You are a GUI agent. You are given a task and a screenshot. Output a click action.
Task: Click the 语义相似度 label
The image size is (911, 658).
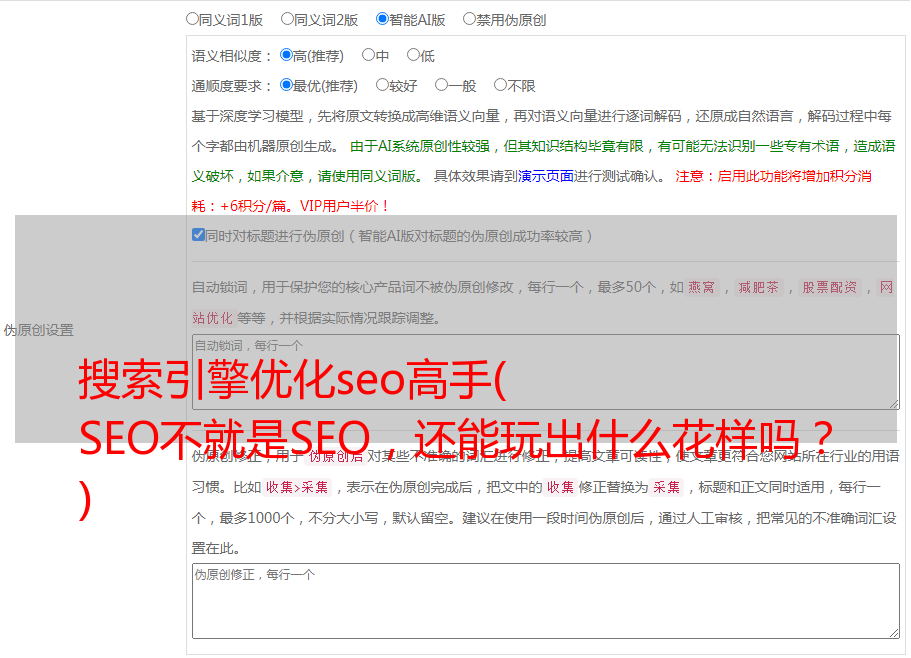(x=232, y=56)
